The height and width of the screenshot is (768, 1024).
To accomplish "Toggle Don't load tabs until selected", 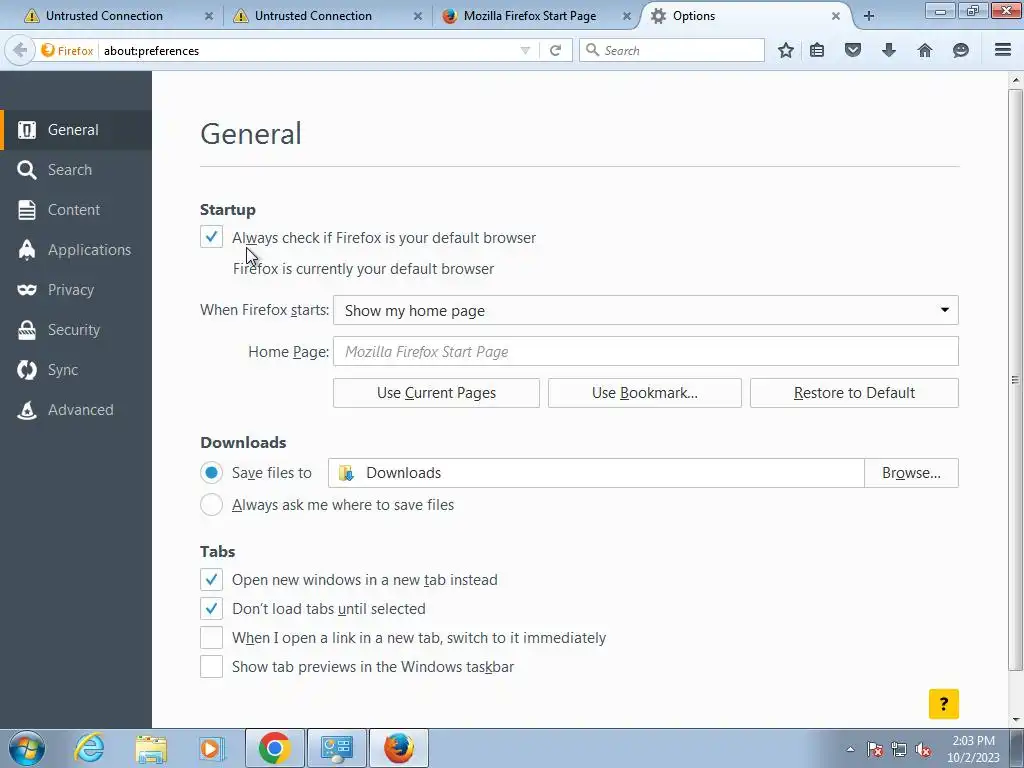I will (211, 608).
